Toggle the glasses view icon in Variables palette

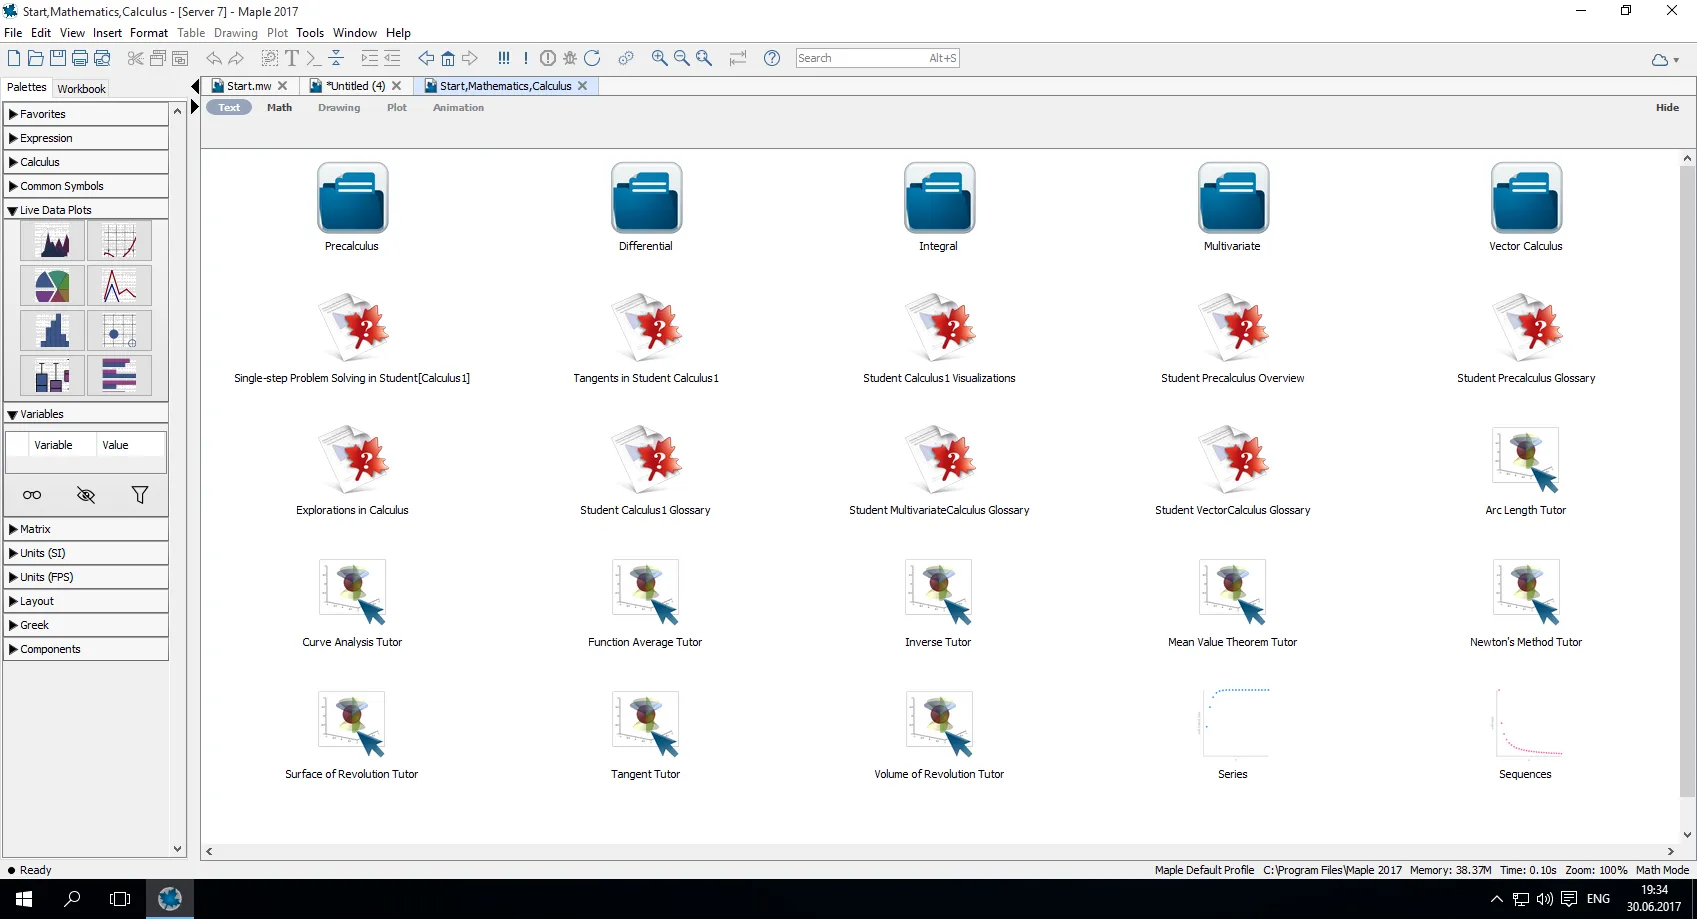click(32, 495)
